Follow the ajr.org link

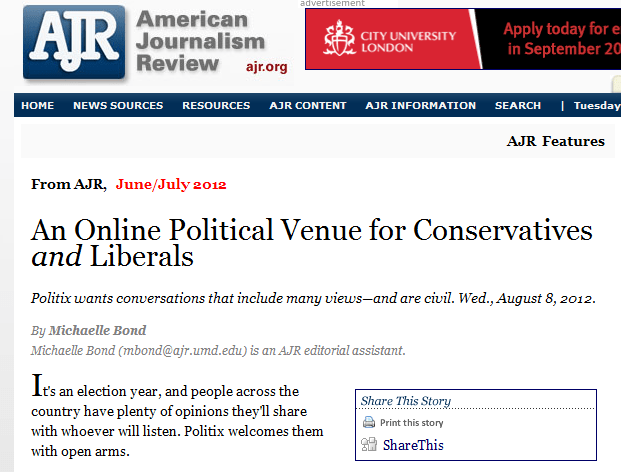point(265,67)
